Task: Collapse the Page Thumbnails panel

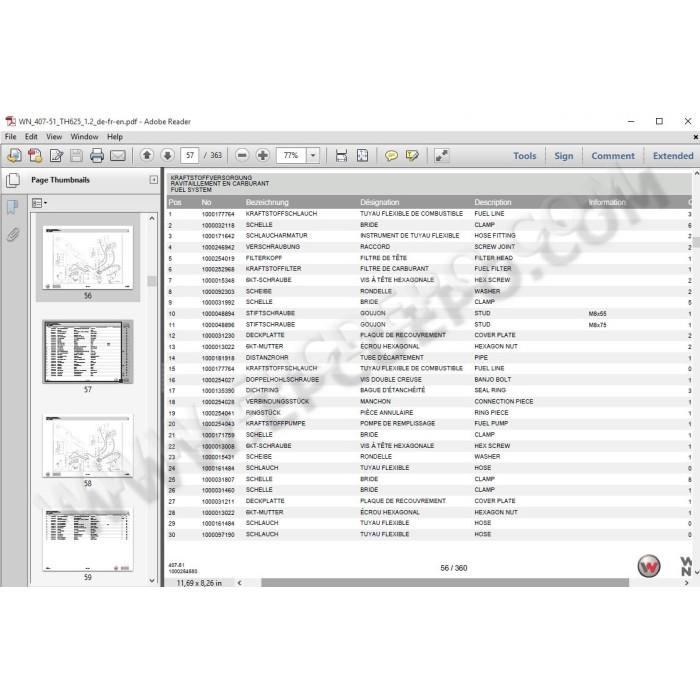Action: (x=154, y=179)
